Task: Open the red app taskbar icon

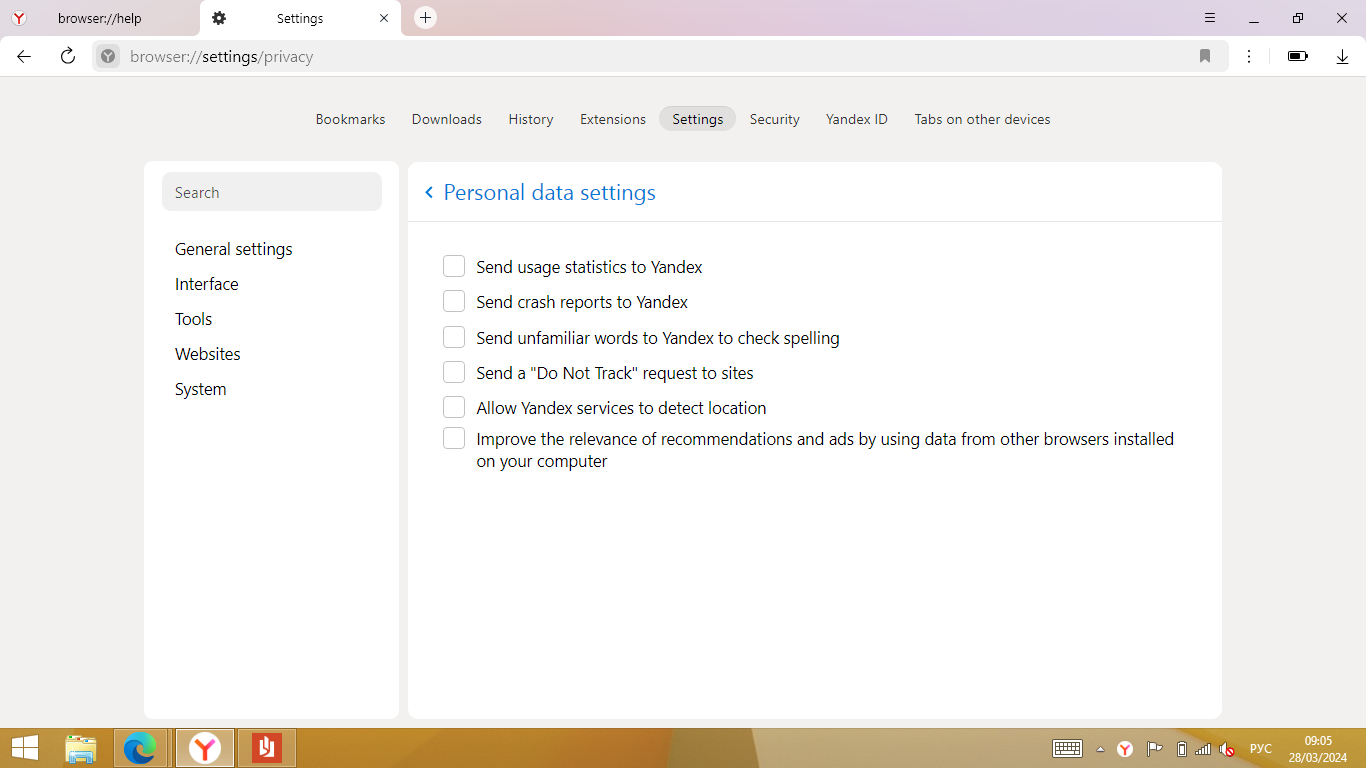Action: (267, 748)
